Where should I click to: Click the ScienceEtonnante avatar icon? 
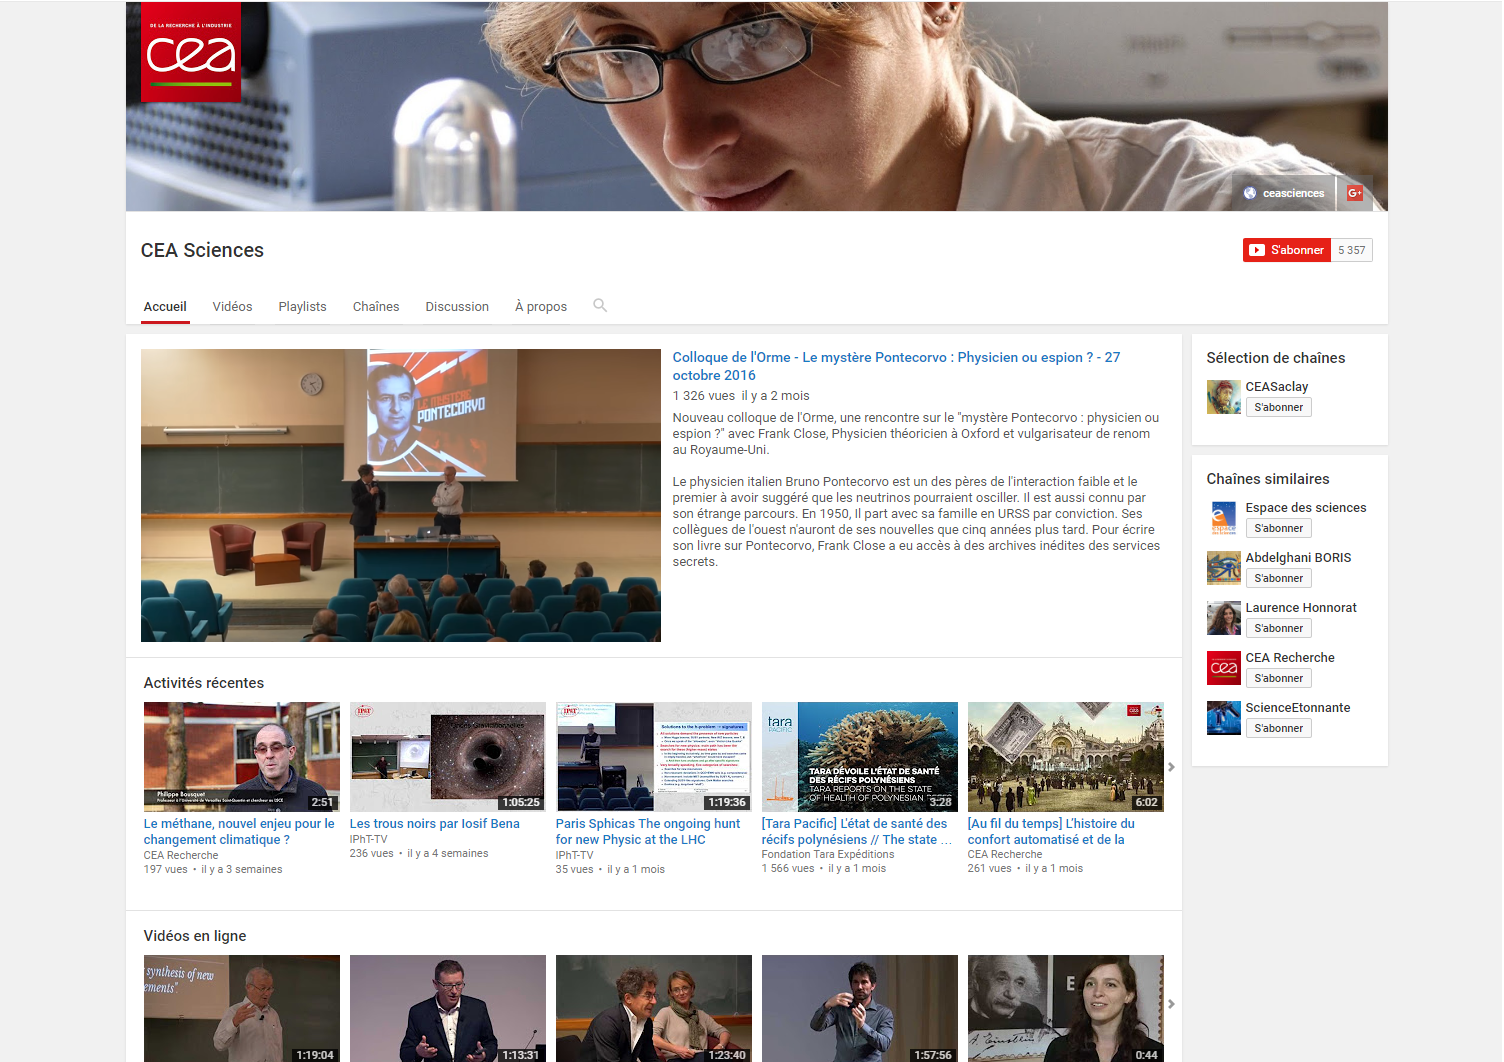1223,718
